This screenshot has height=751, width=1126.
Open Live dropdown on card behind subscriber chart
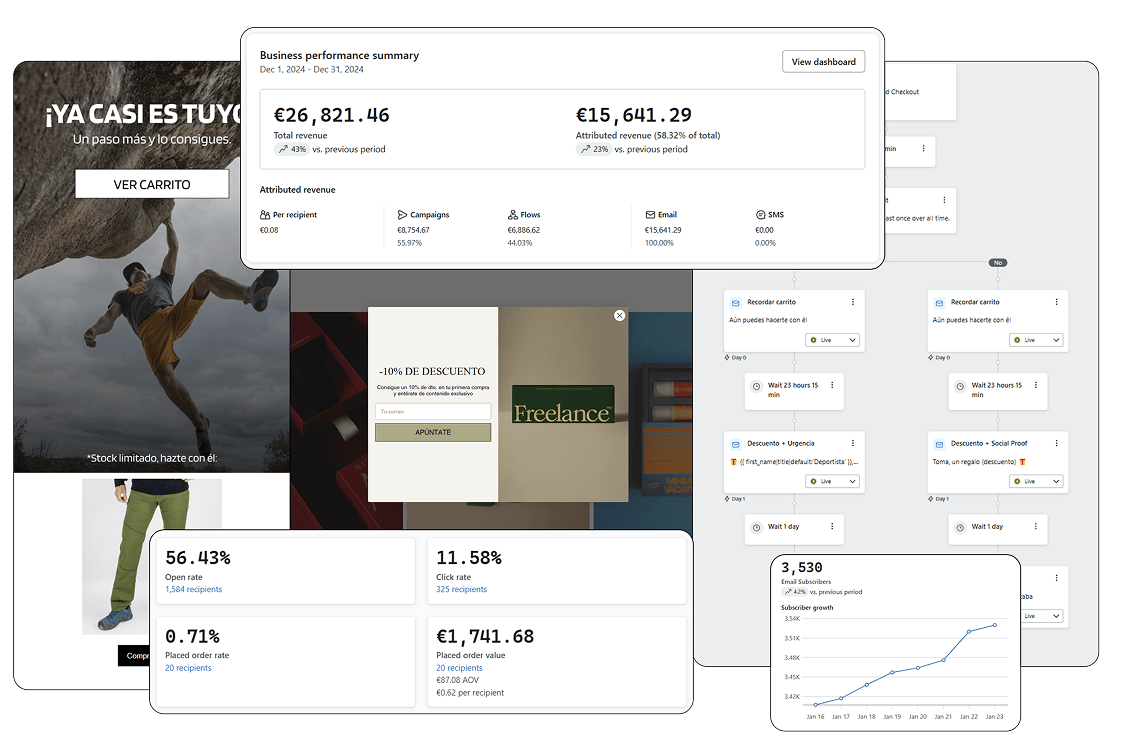1042,616
